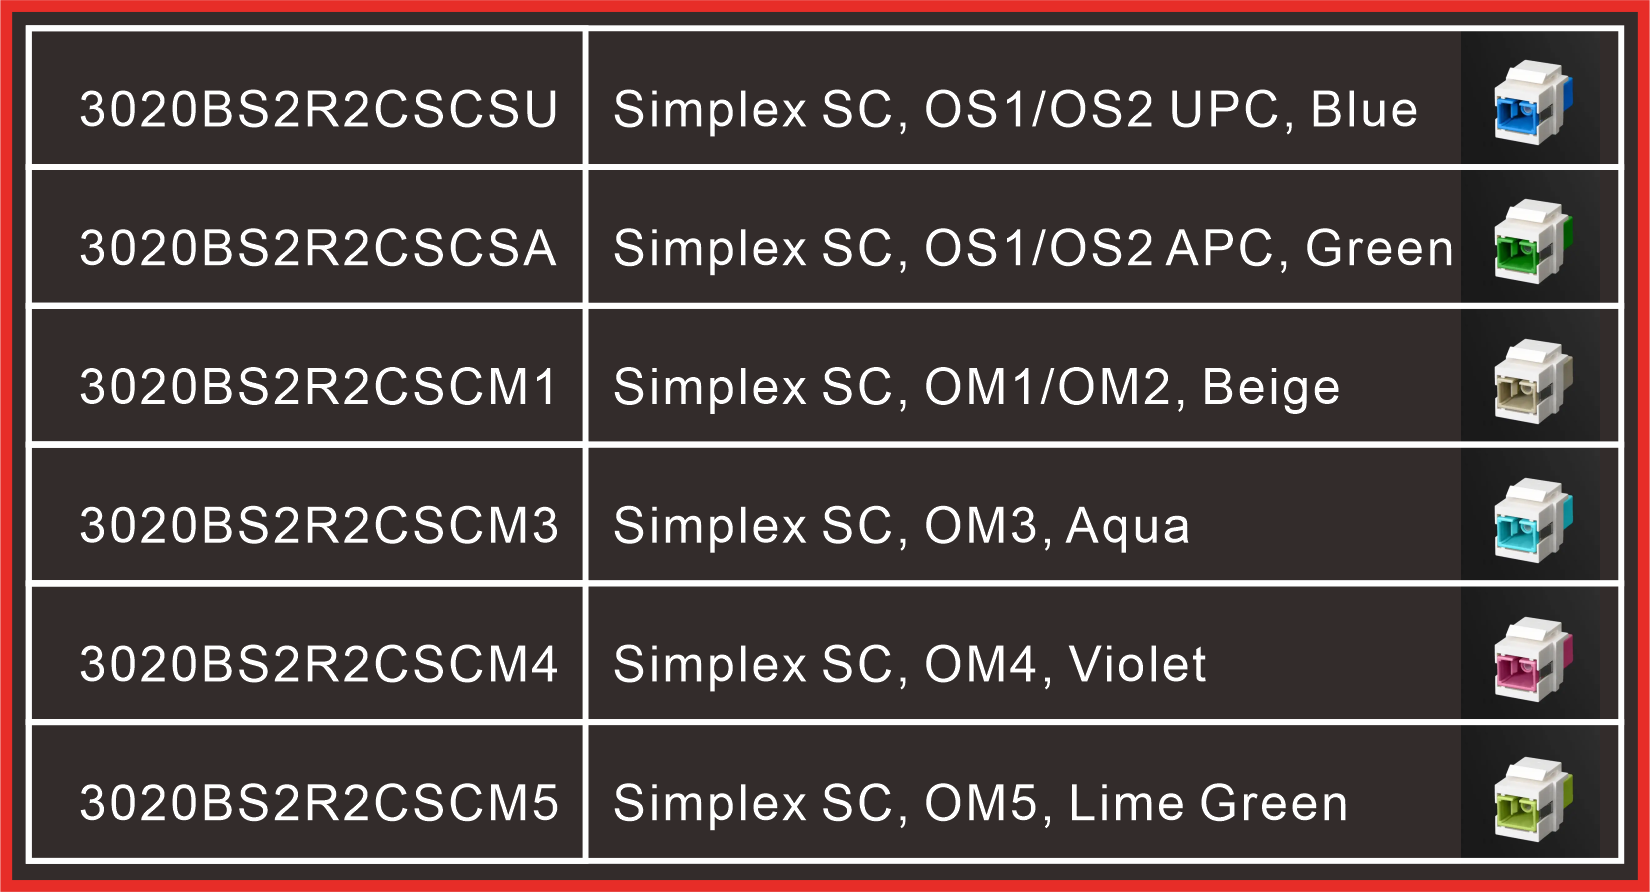1650x892 pixels.
Task: Select the beige OM1/OM2 adapter image
Action: [1532, 380]
